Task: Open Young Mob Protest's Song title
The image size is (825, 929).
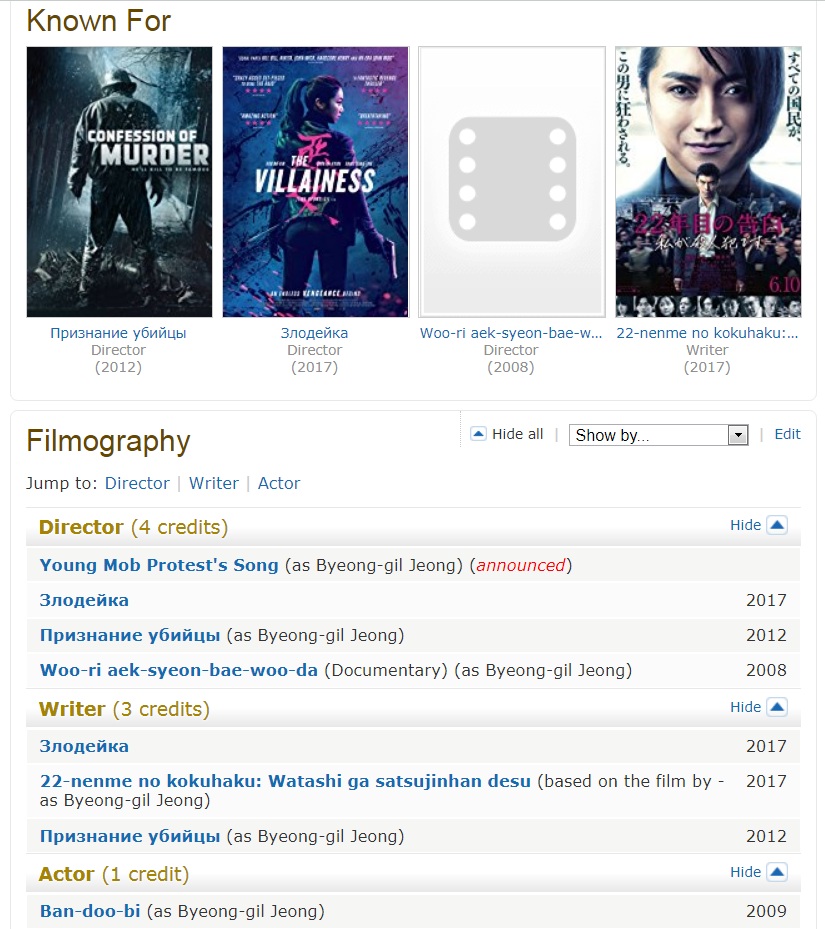Action: click(x=159, y=565)
